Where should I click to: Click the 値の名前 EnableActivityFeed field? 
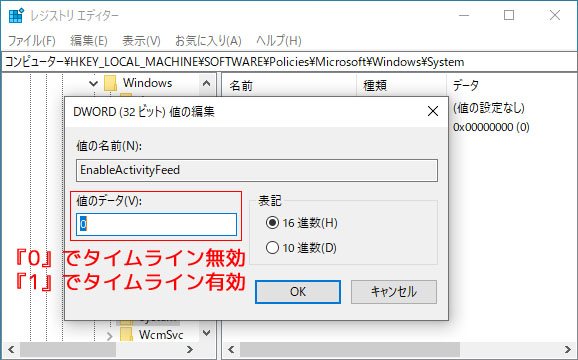257,170
